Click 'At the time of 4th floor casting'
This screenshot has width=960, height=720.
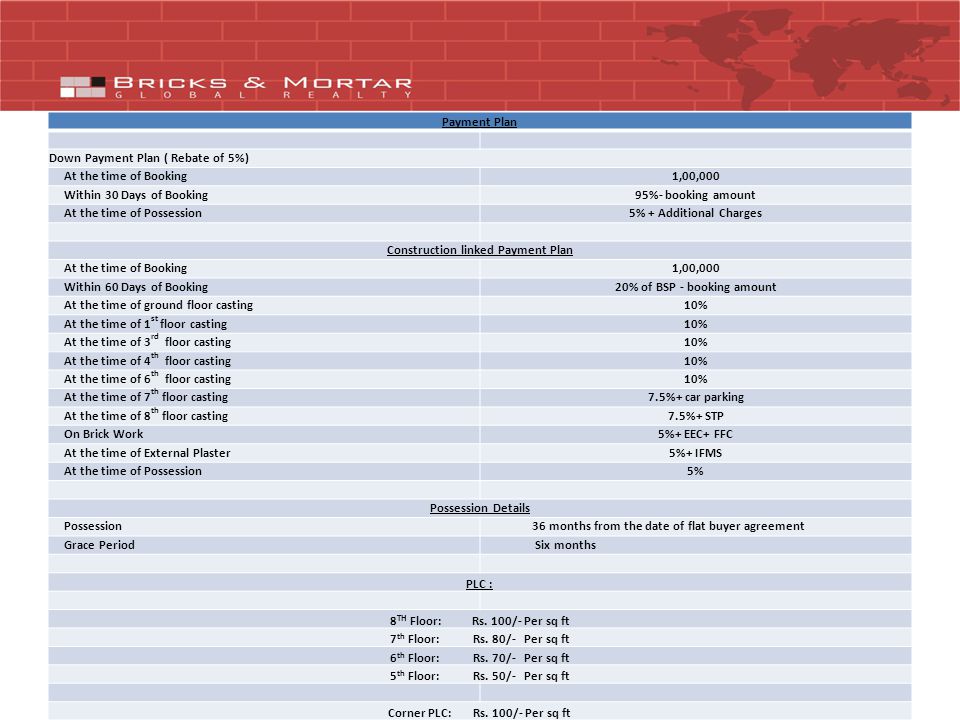[x=148, y=360]
